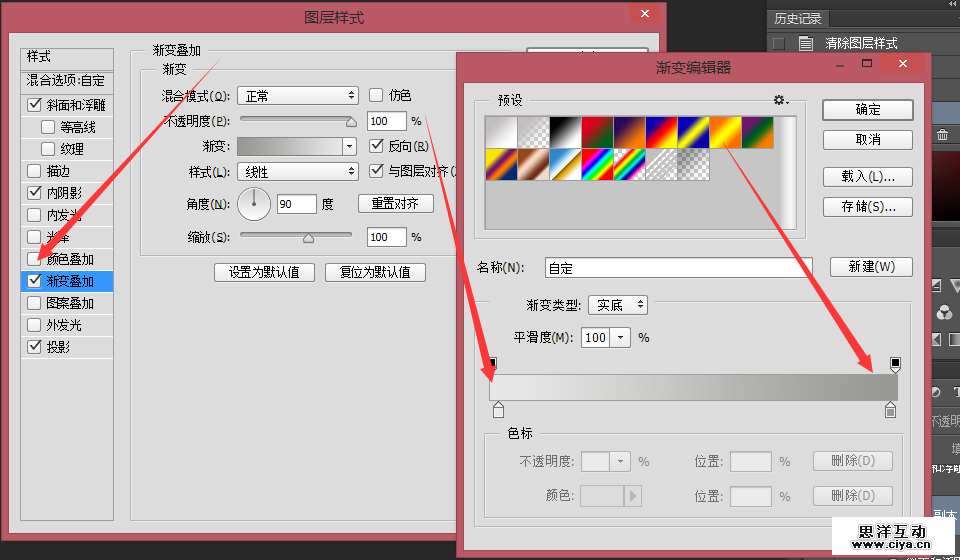This screenshot has height=560, width=960.
Task: Select the right gray color stop
Action: tap(890, 410)
